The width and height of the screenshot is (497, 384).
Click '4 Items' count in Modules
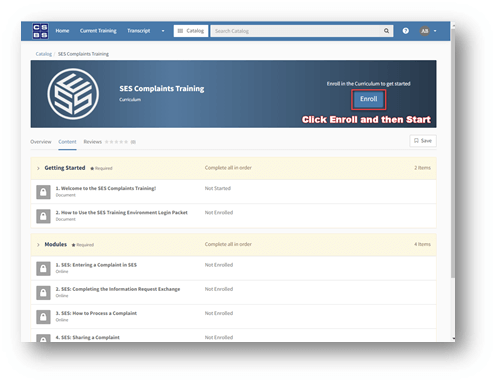pyautogui.click(x=422, y=244)
